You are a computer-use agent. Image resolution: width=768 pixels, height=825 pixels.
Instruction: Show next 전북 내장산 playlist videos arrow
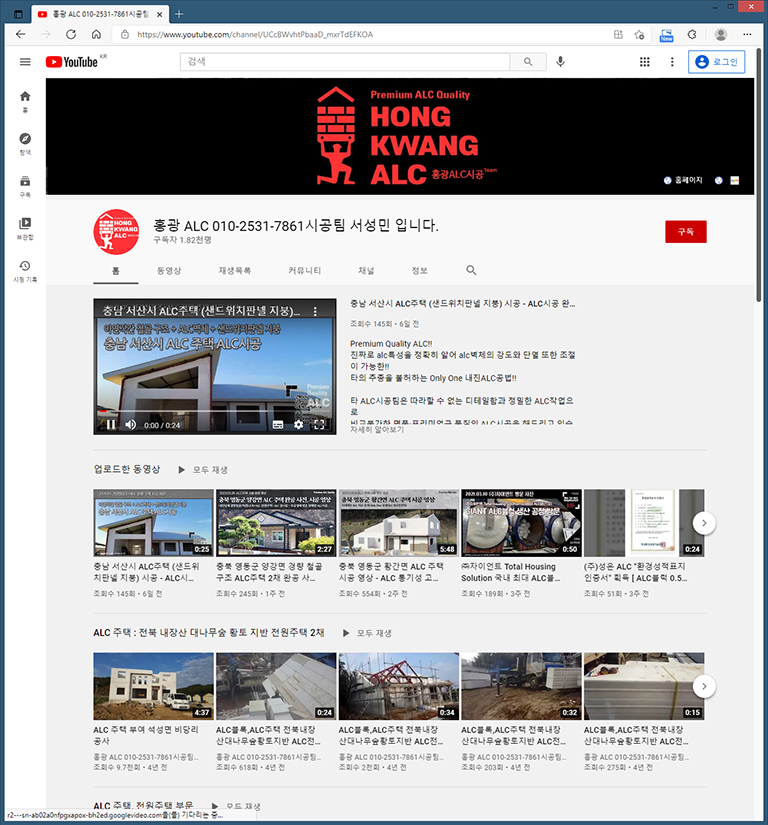704,686
